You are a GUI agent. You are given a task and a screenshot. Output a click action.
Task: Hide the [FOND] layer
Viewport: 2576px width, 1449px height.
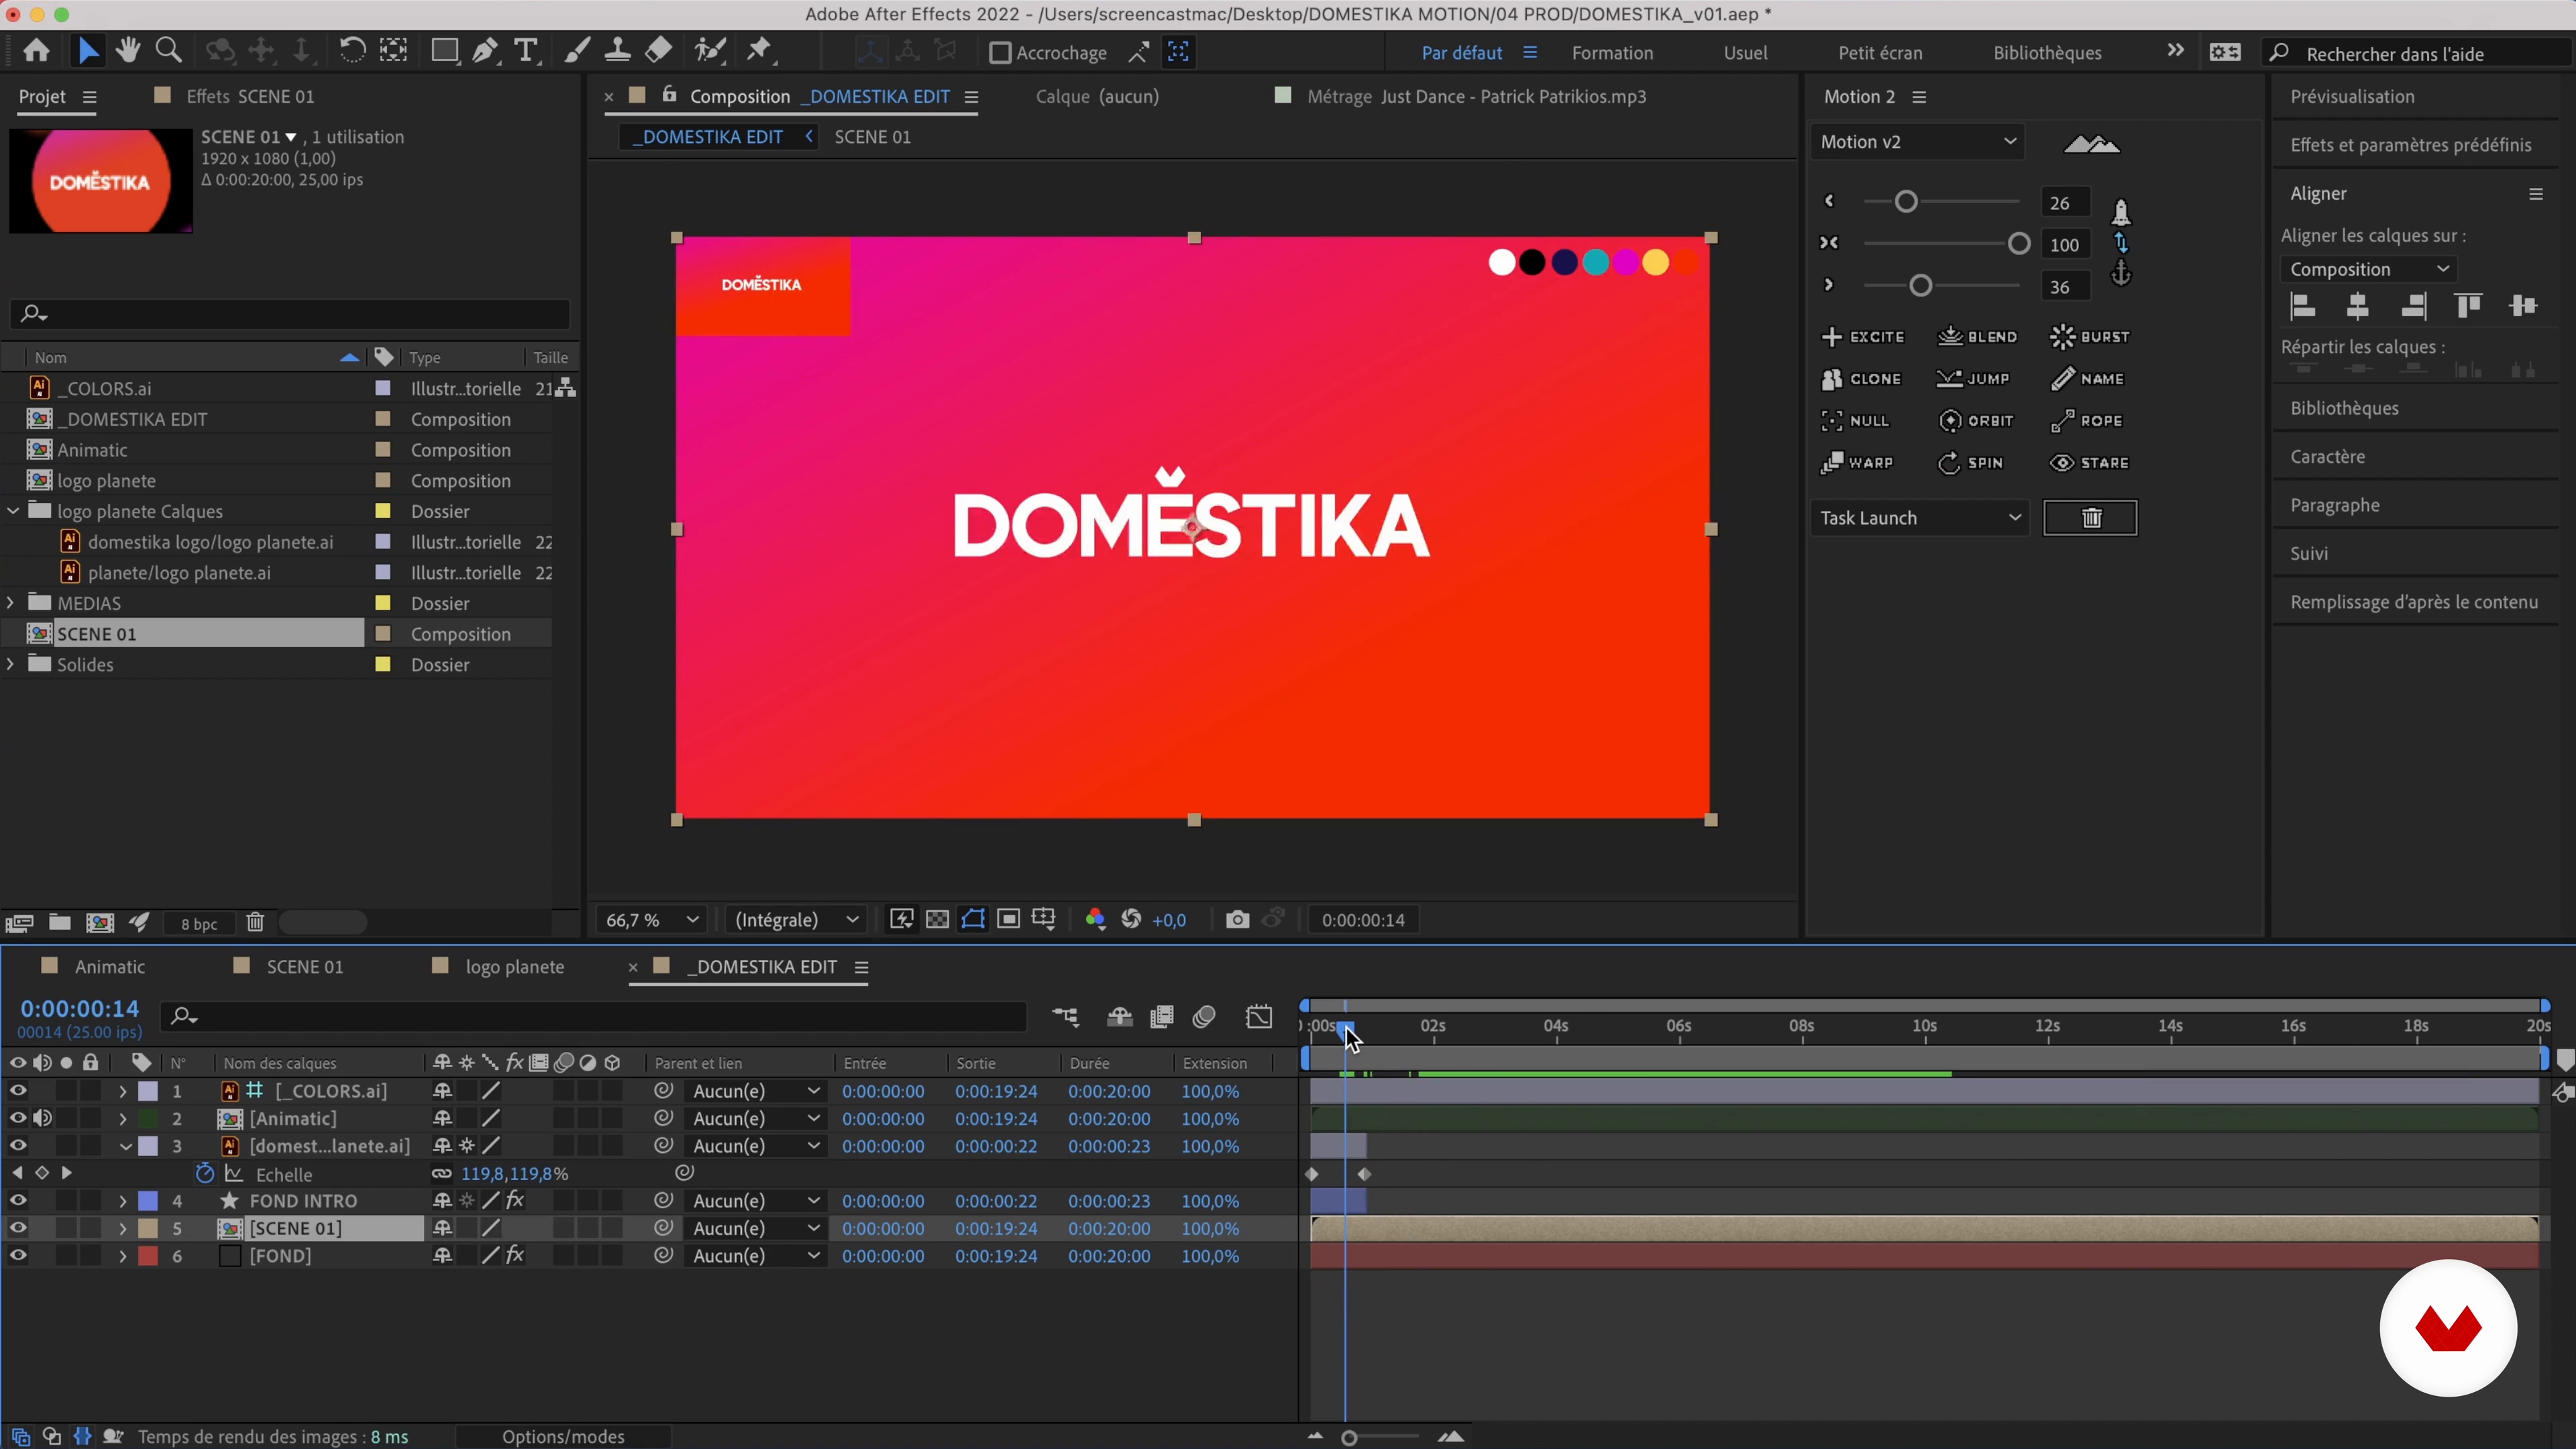coord(18,1256)
